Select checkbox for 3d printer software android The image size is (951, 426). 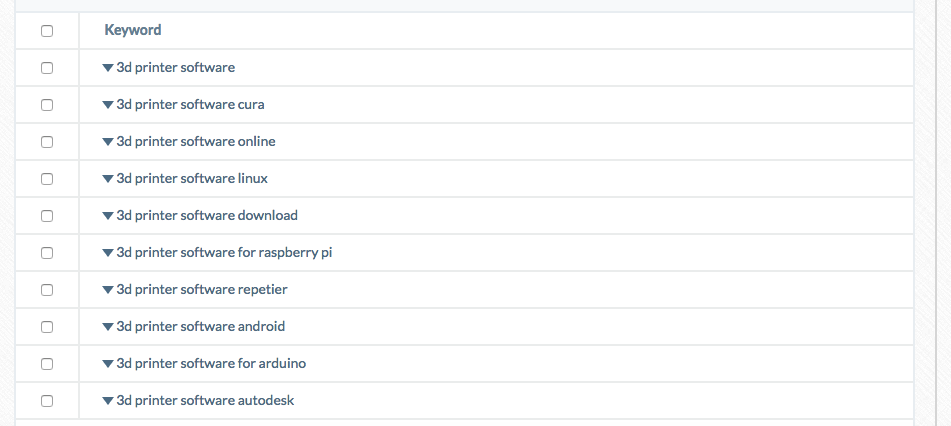(47, 327)
